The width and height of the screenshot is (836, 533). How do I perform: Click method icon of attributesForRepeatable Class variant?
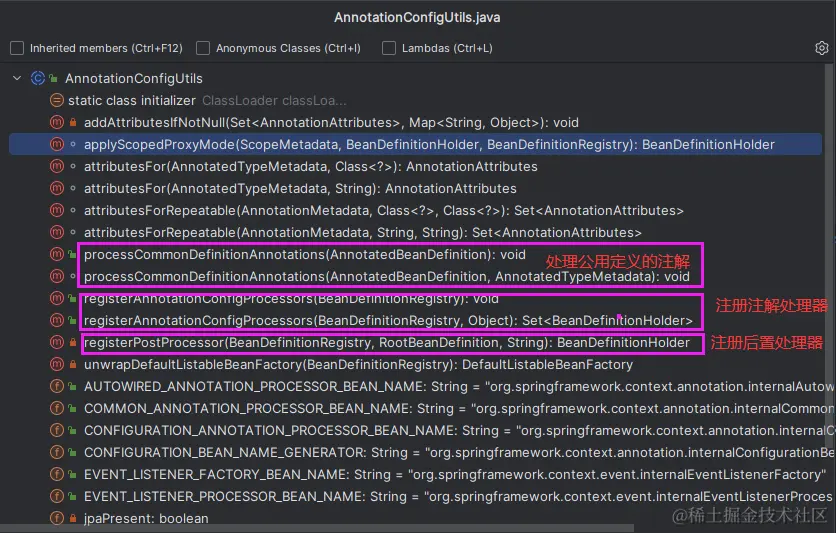(57, 210)
